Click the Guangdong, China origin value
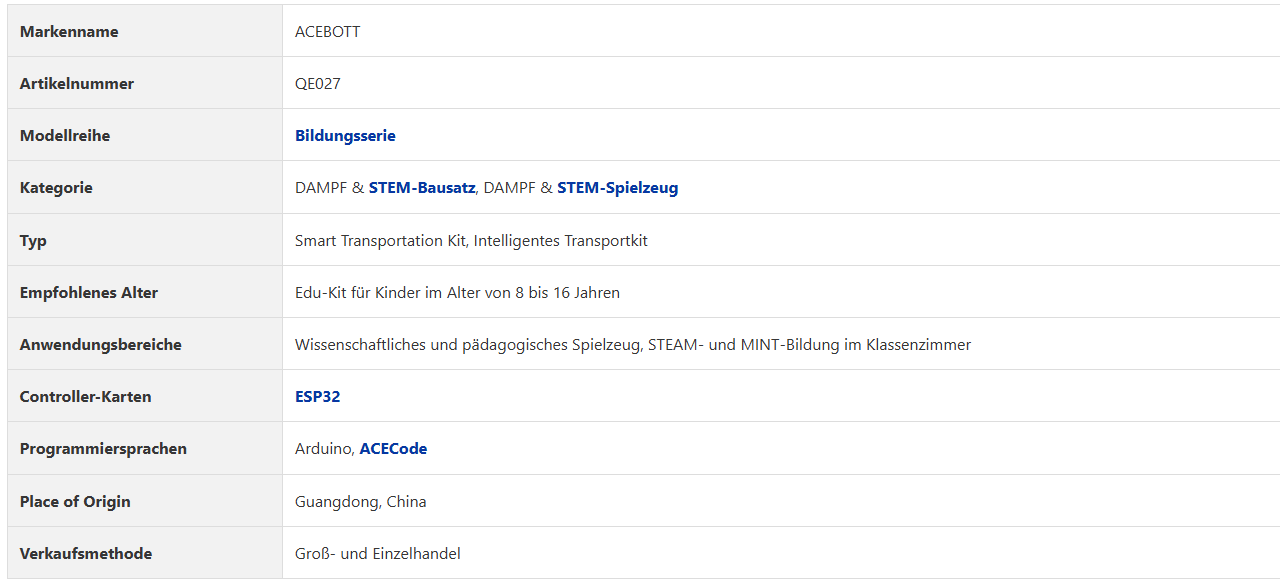The width and height of the screenshot is (1280, 582). [x=360, y=502]
